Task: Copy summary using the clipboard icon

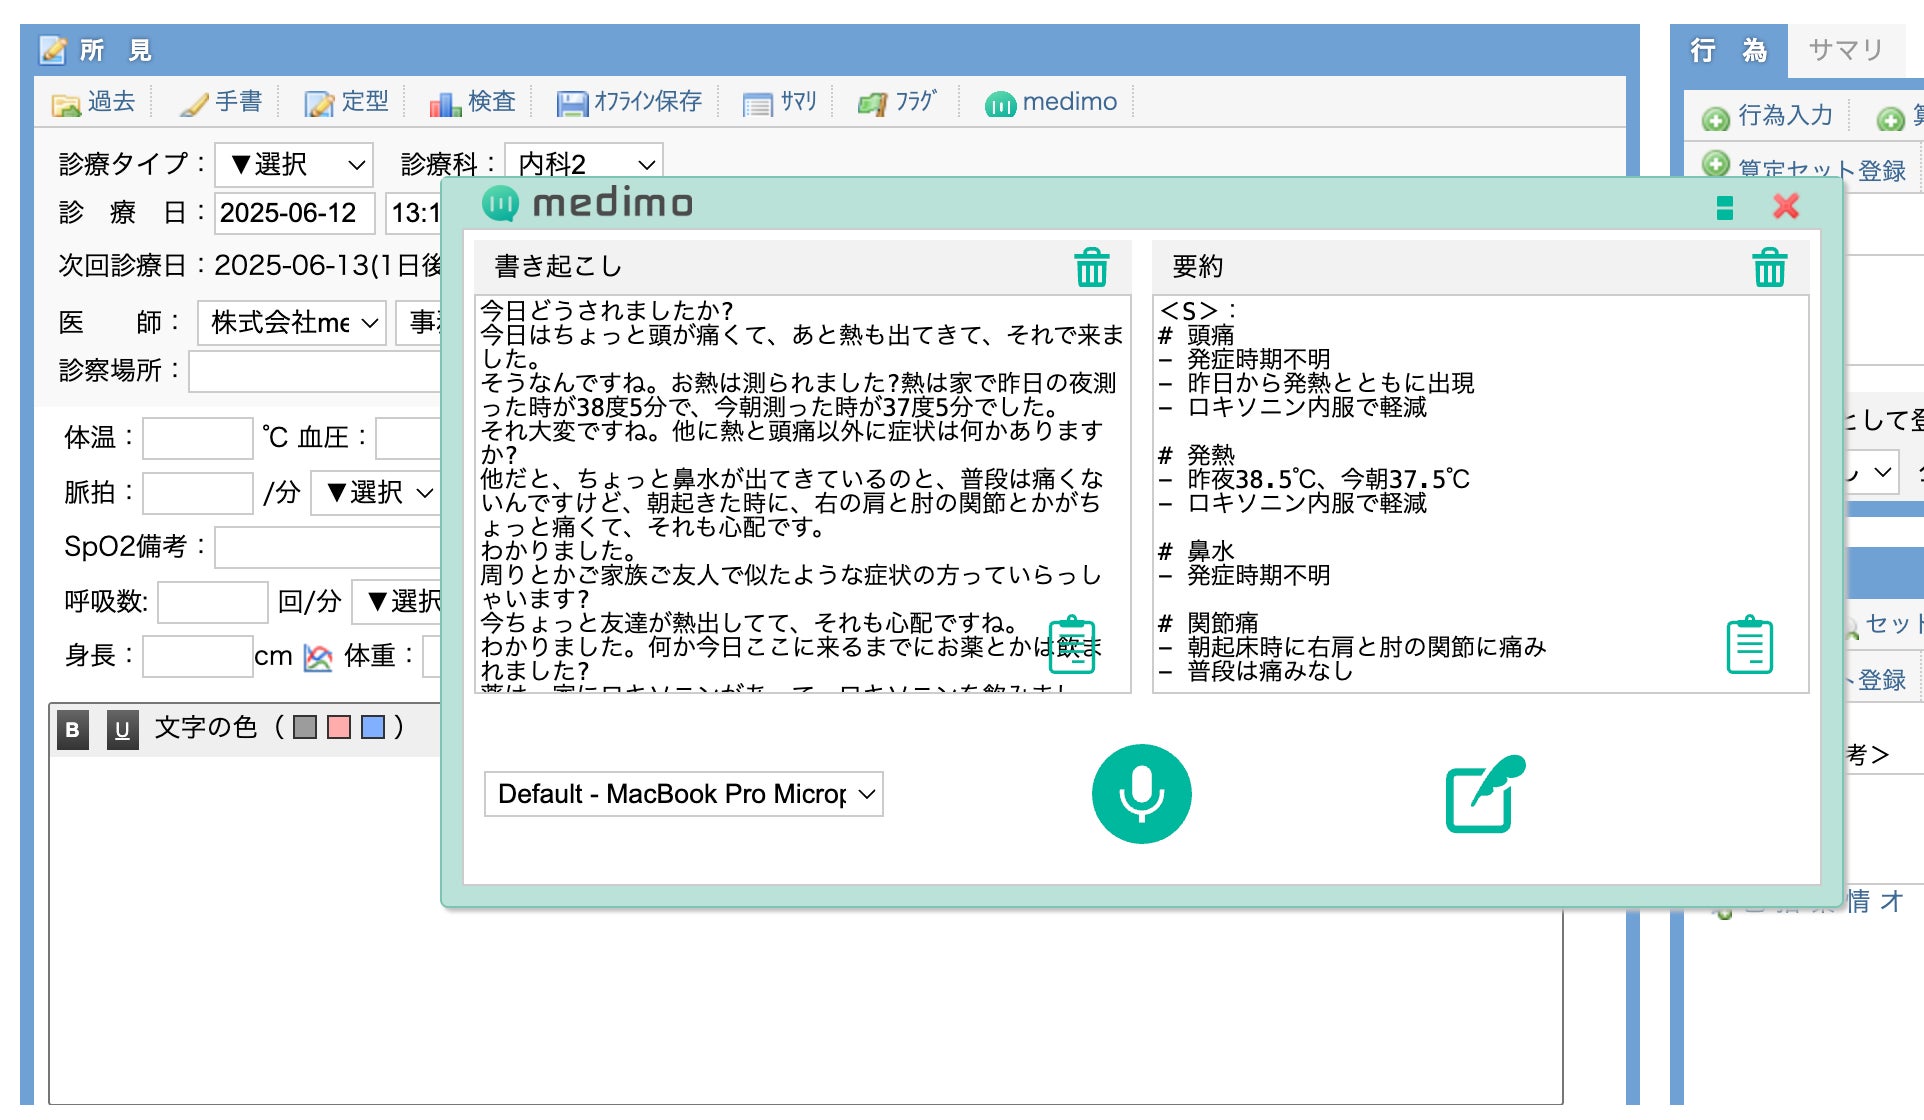Action: click(1749, 645)
